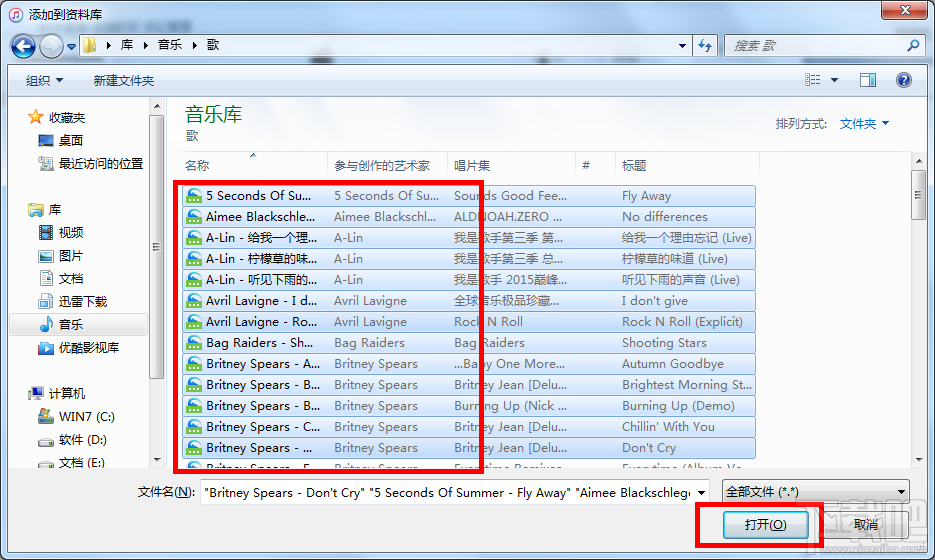Click the magnifier search icon

tap(913, 45)
